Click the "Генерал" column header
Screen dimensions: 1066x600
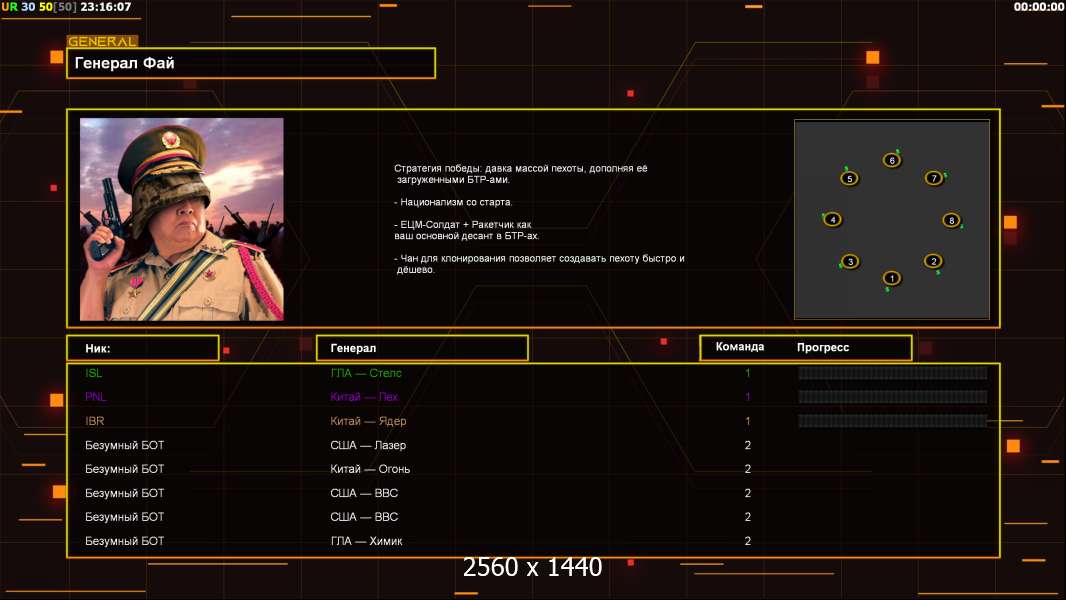(421, 348)
